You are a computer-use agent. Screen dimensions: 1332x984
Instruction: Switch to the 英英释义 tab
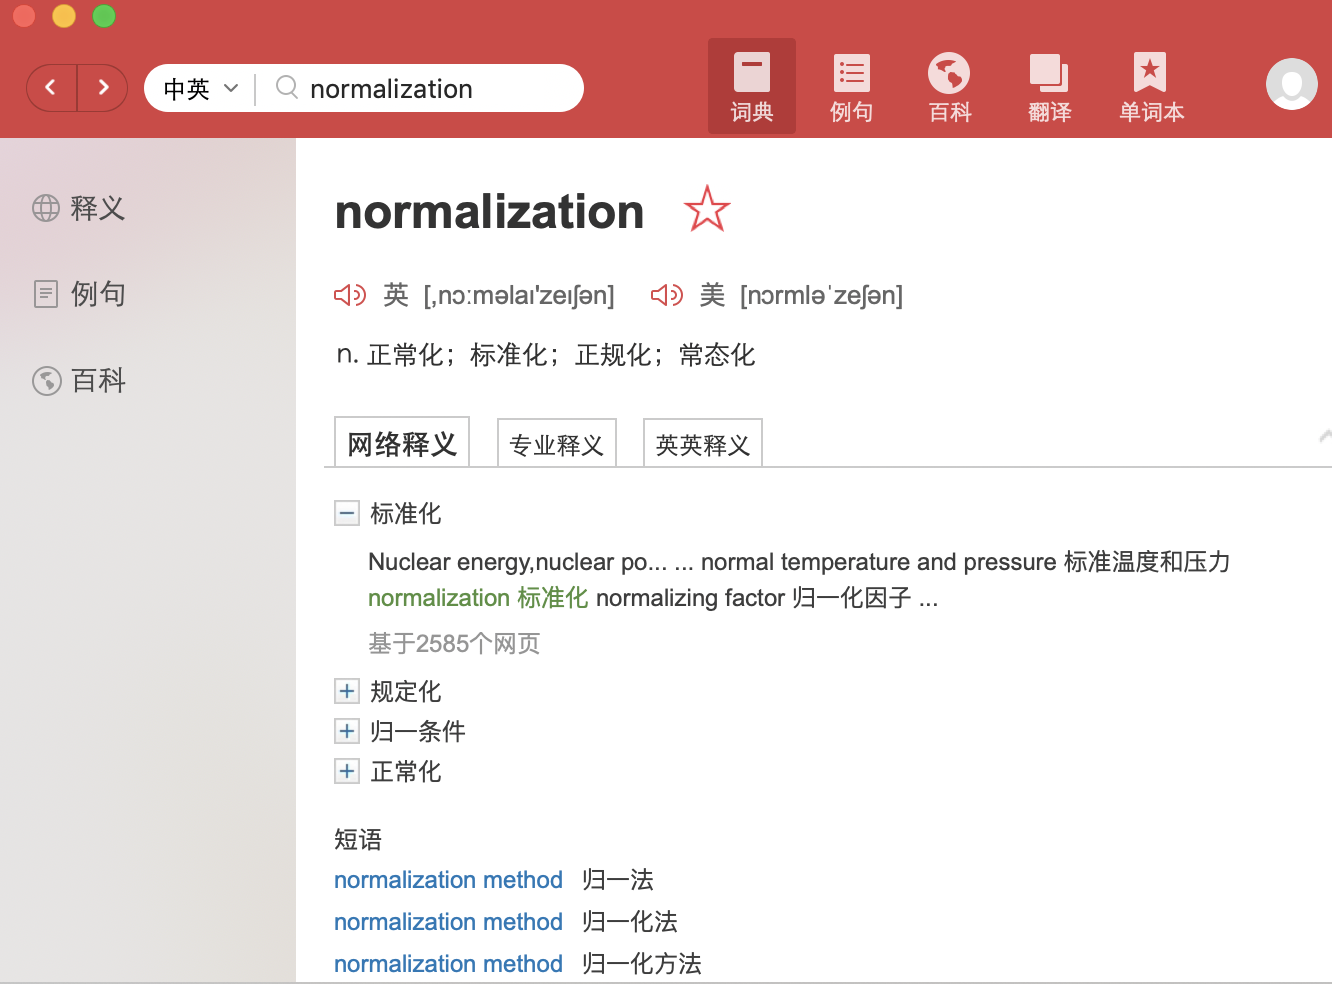point(703,443)
